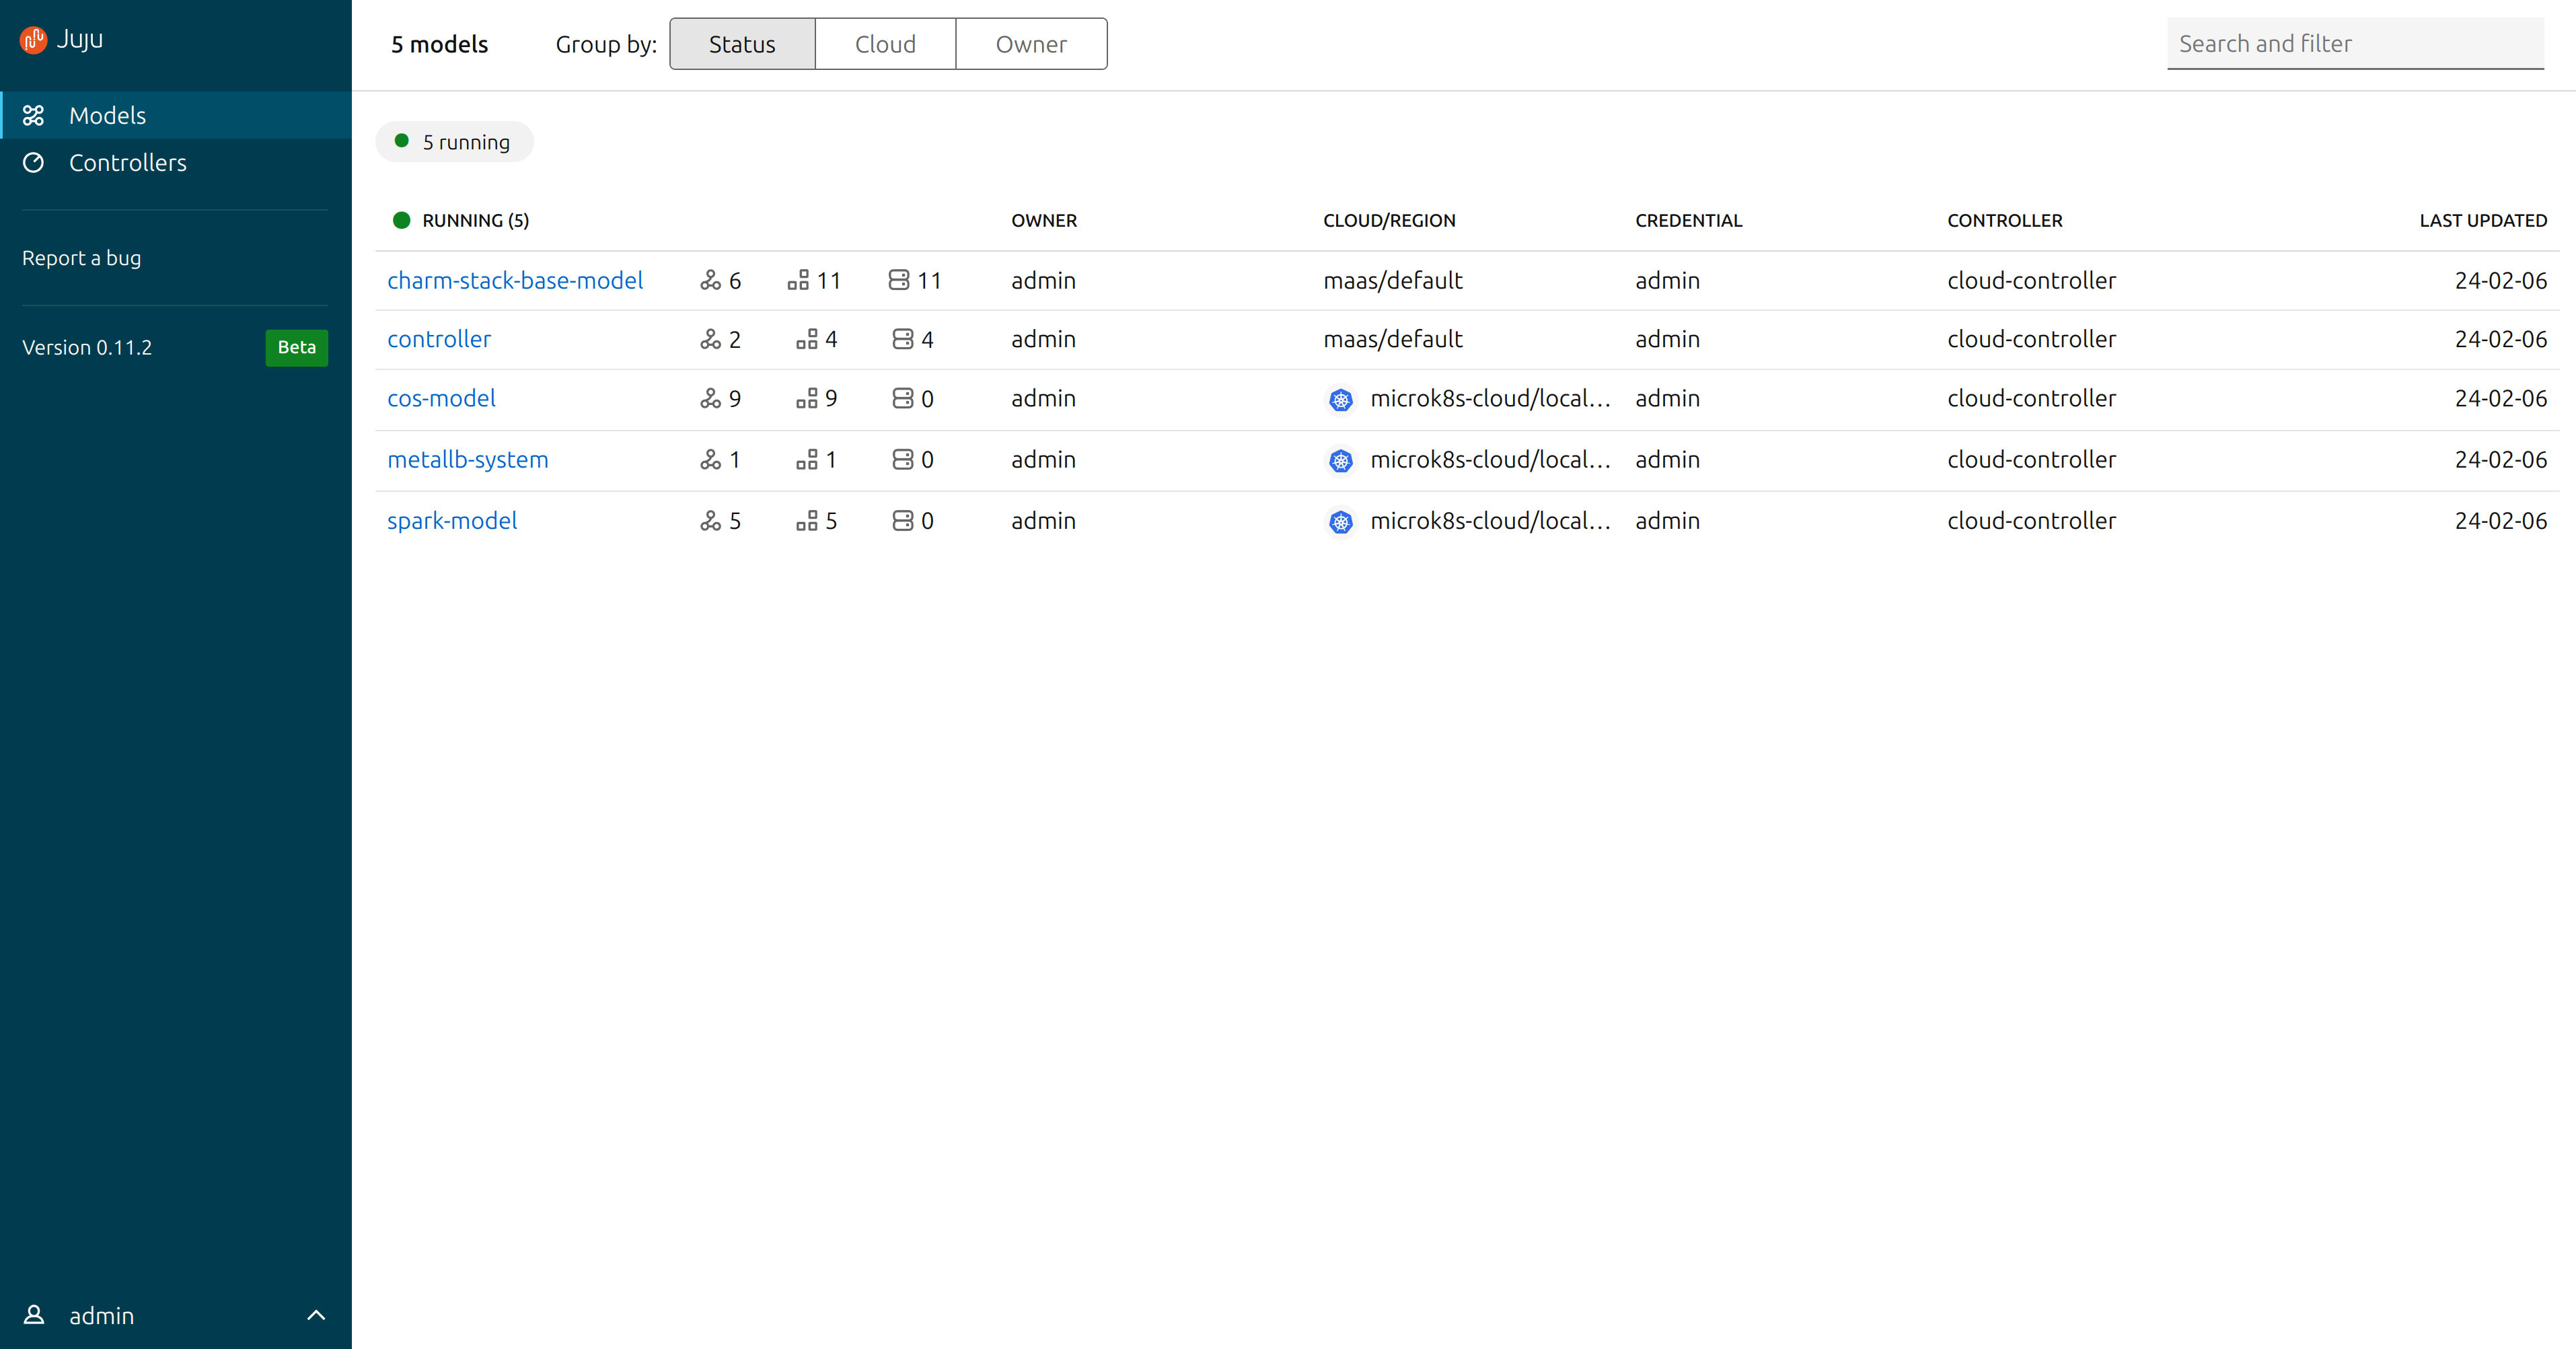2576x1349 pixels.
Task: Click the CONTROLLER column header
Action: (x=2004, y=220)
